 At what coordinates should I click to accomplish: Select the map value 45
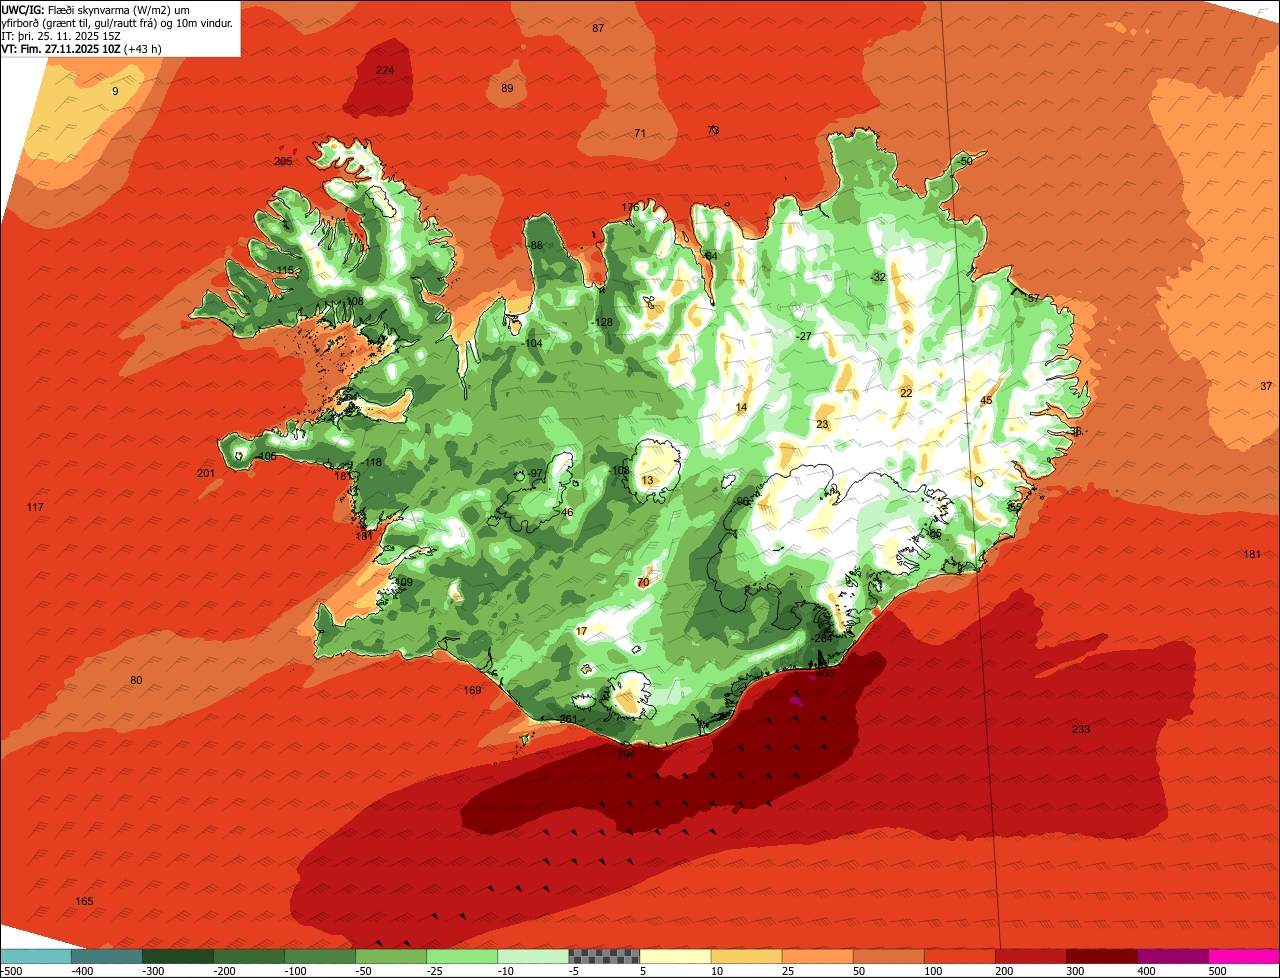tap(986, 400)
